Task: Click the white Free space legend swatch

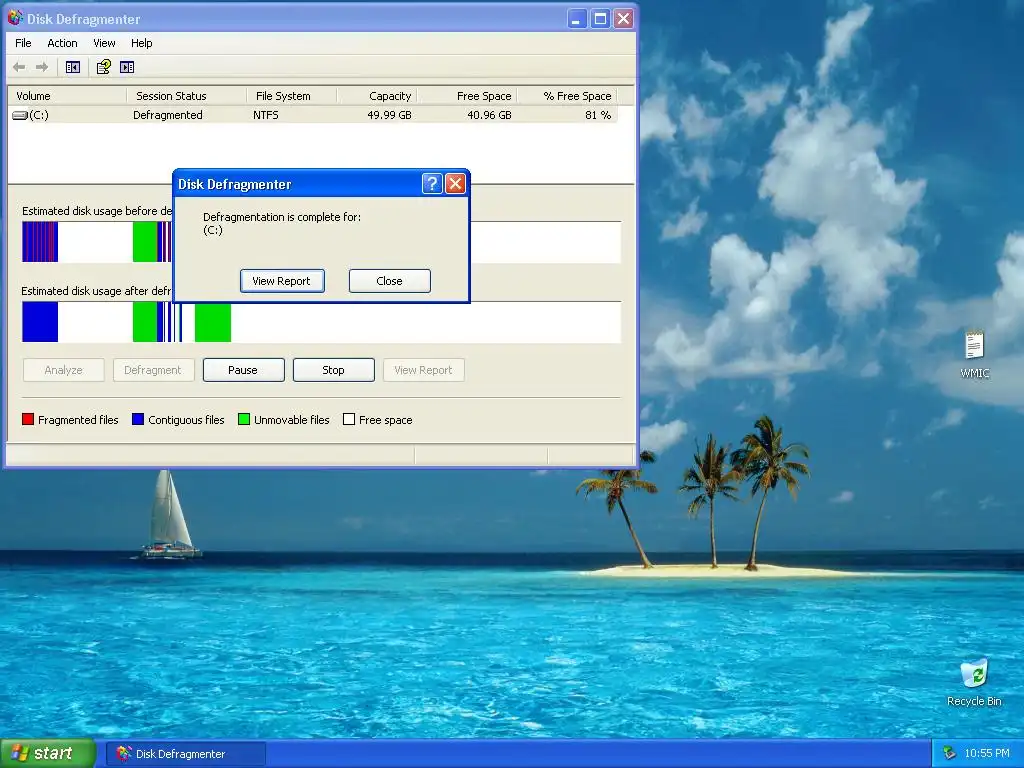Action: pos(349,419)
